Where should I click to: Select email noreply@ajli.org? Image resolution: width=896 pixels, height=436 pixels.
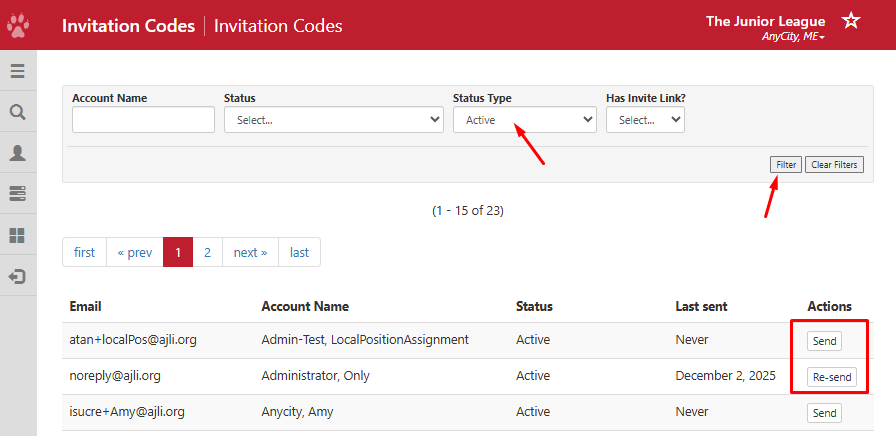point(115,376)
